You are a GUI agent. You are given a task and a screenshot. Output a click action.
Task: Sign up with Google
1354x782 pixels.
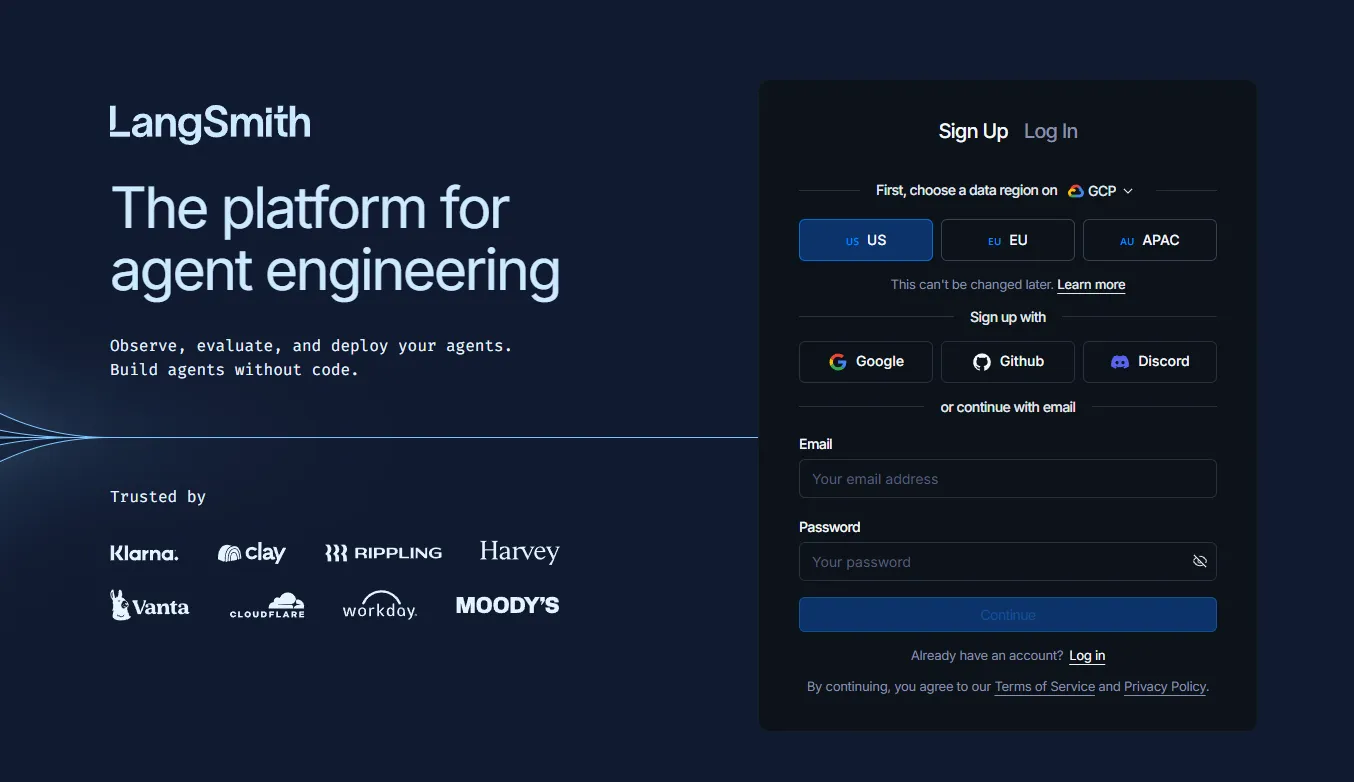(866, 362)
